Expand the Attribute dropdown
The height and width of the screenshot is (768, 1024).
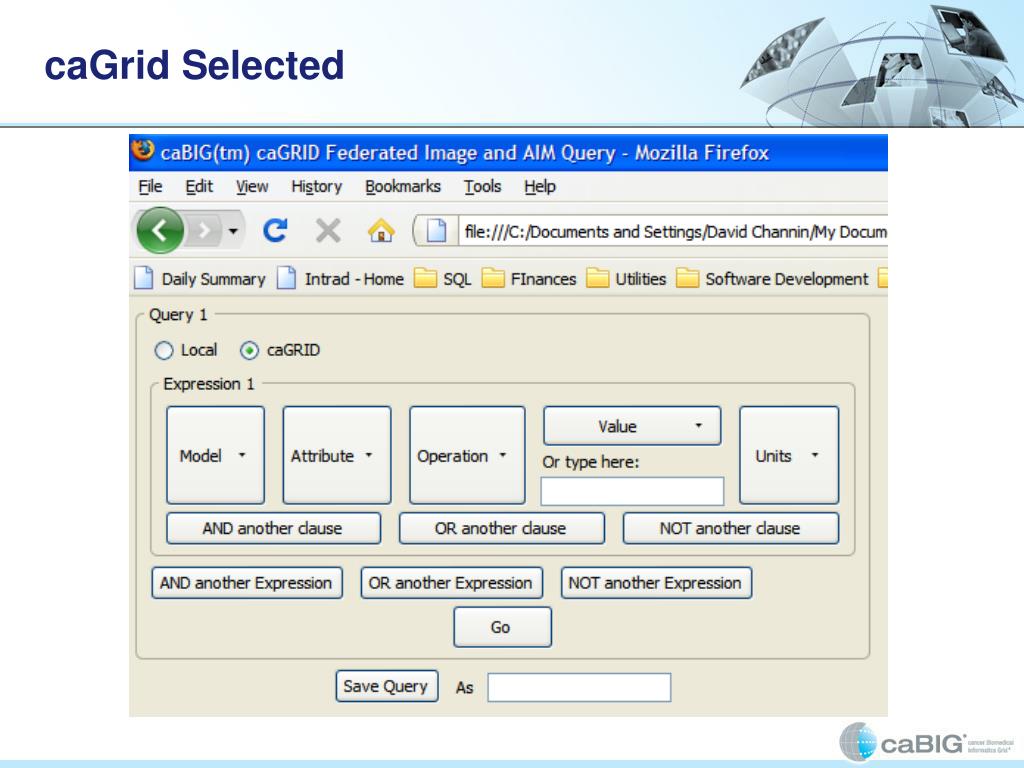pos(337,455)
